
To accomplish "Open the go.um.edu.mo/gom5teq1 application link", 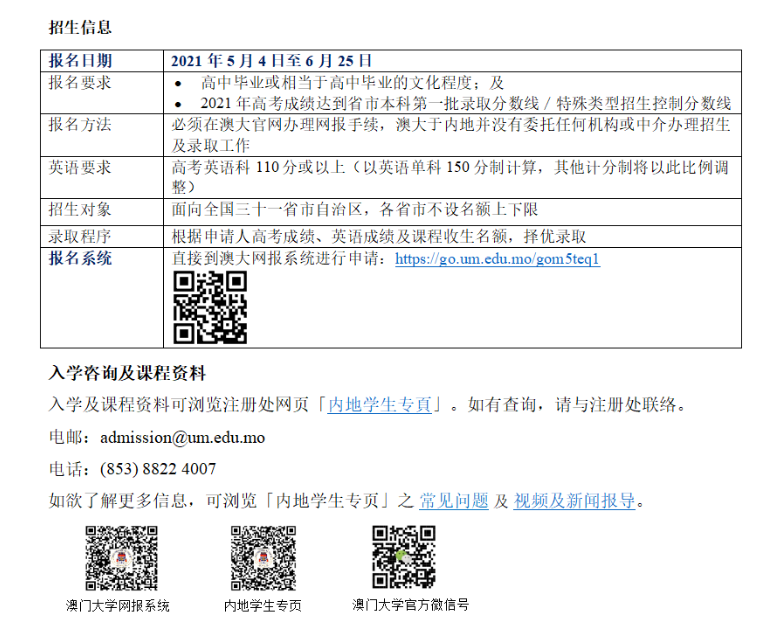I will pos(497,259).
